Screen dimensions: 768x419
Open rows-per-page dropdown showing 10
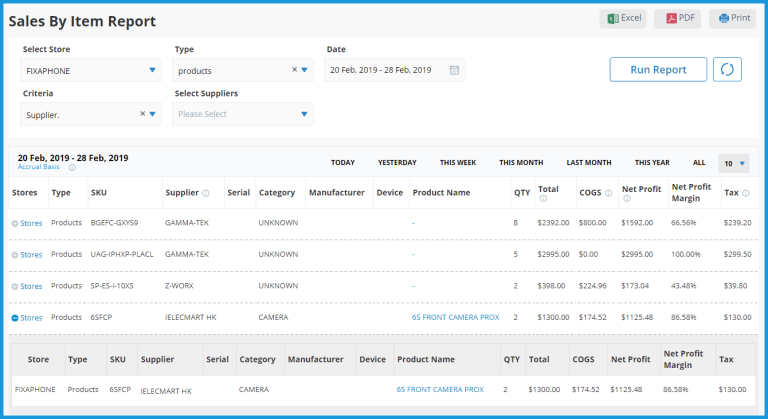click(734, 163)
